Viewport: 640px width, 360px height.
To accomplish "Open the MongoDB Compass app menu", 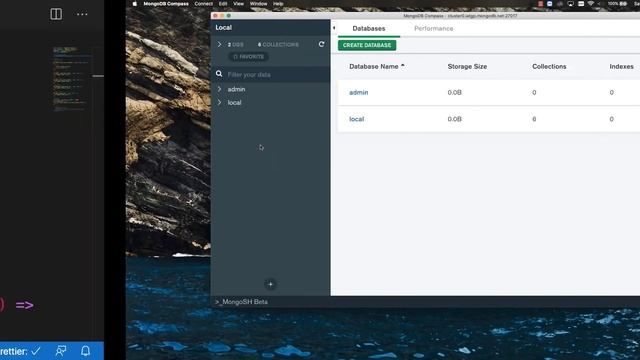I will (x=166, y=4).
